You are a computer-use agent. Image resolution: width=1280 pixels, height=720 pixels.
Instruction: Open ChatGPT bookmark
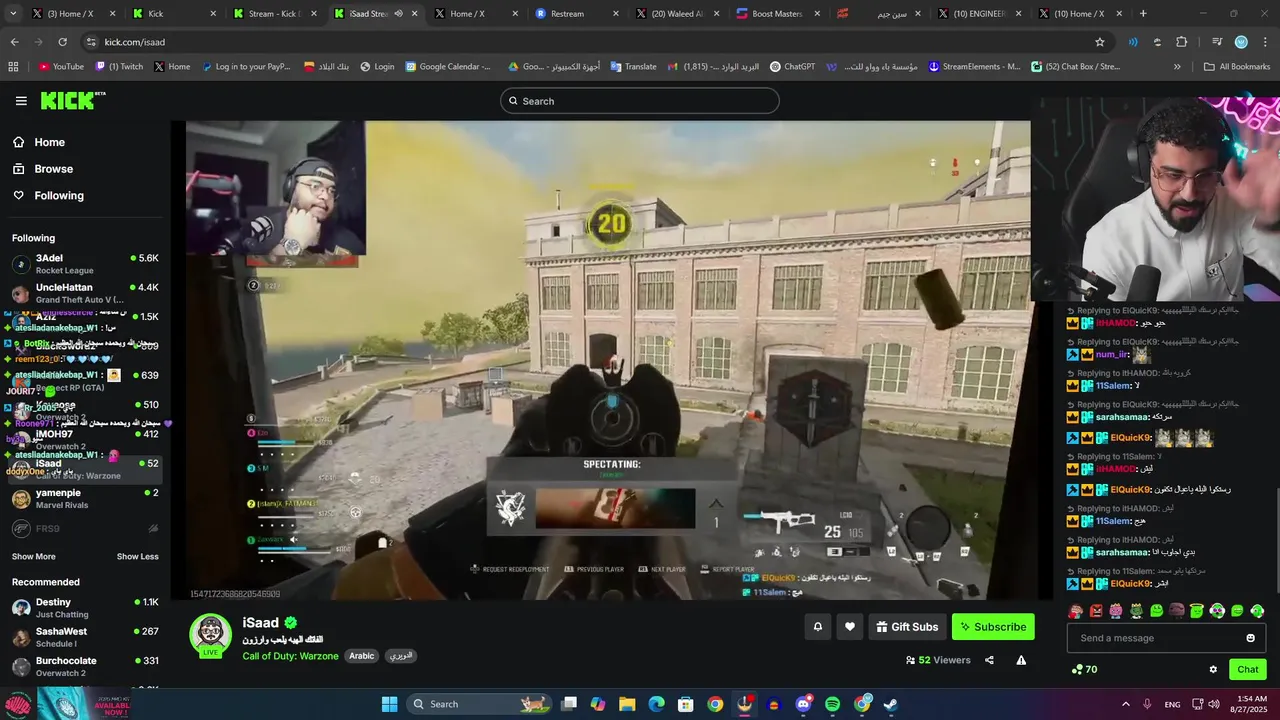793,67
